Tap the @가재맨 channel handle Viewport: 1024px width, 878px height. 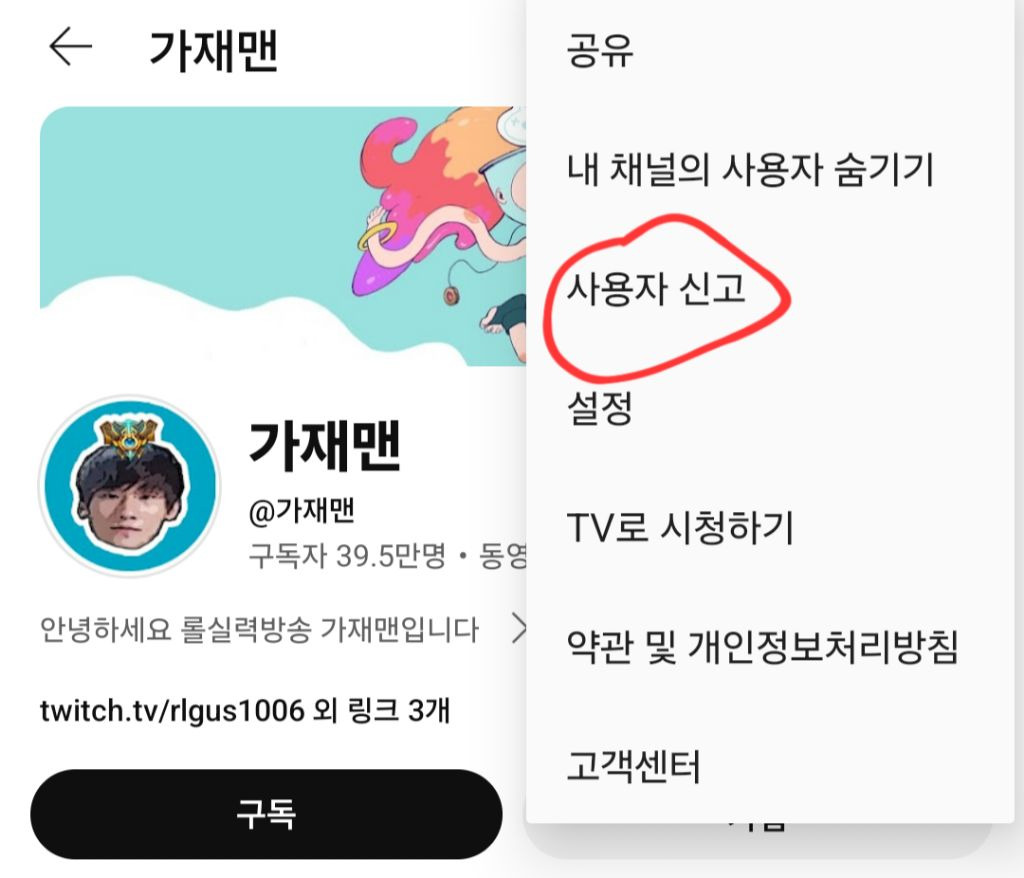point(301,510)
